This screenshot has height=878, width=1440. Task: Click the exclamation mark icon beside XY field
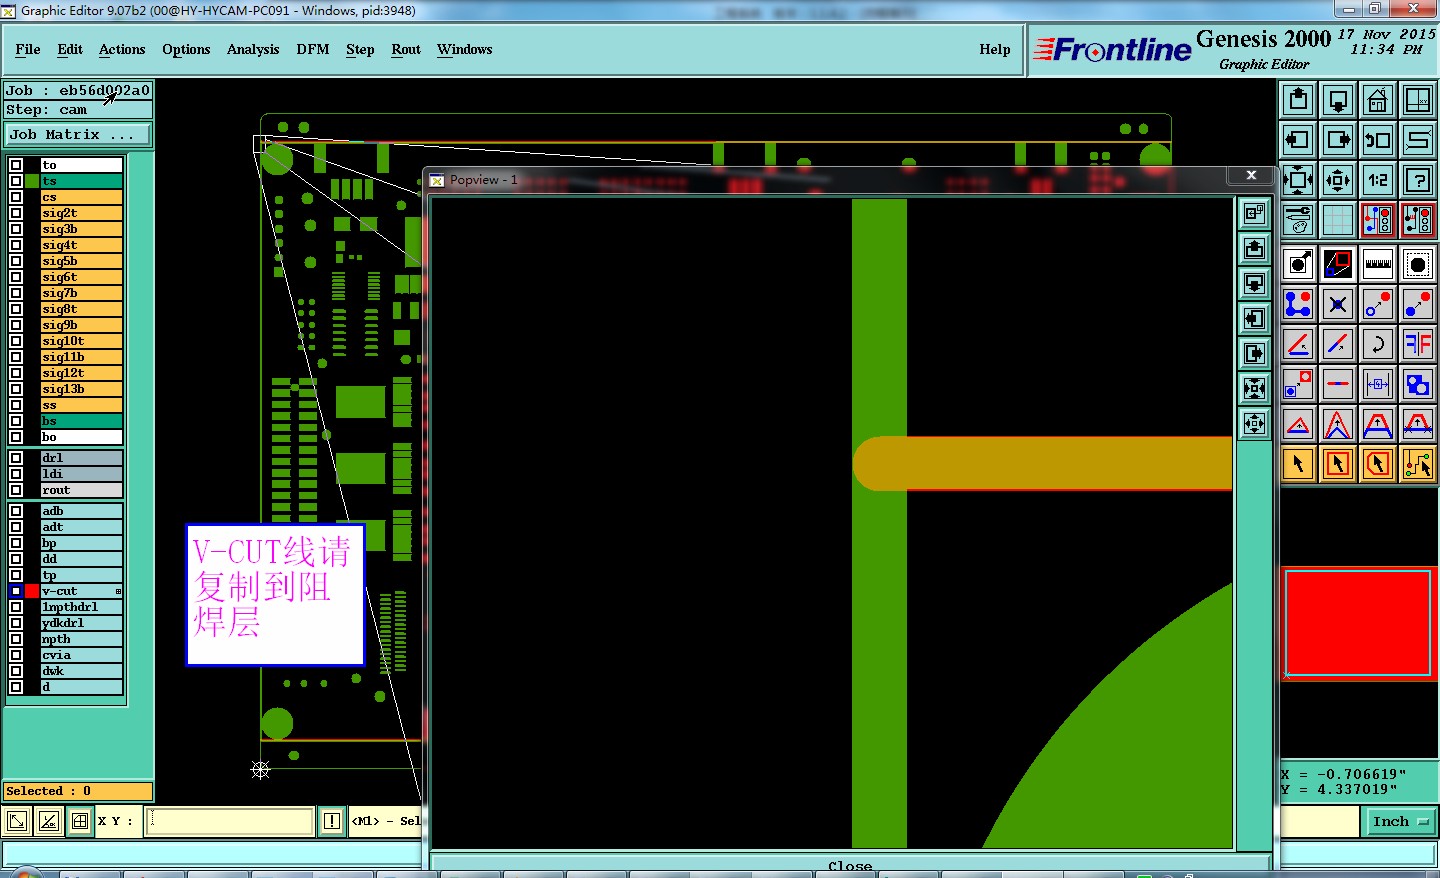point(332,822)
